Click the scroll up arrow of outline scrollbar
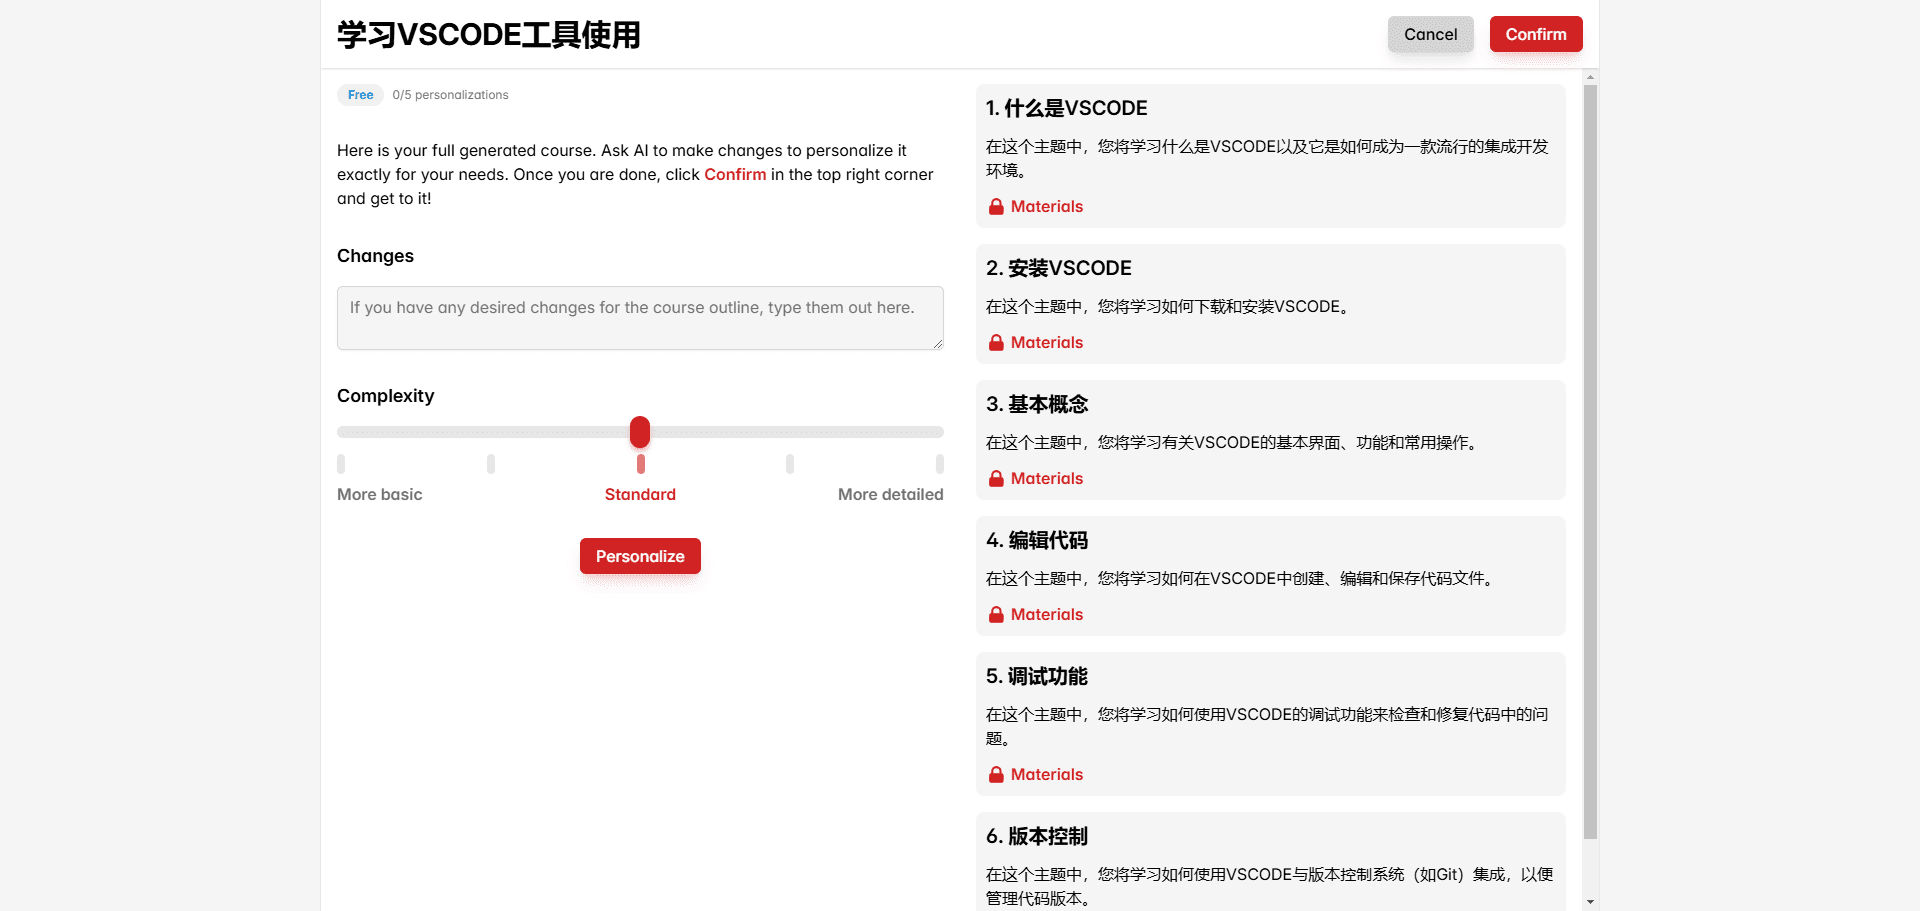Image resolution: width=1920 pixels, height=911 pixels. point(1590,77)
